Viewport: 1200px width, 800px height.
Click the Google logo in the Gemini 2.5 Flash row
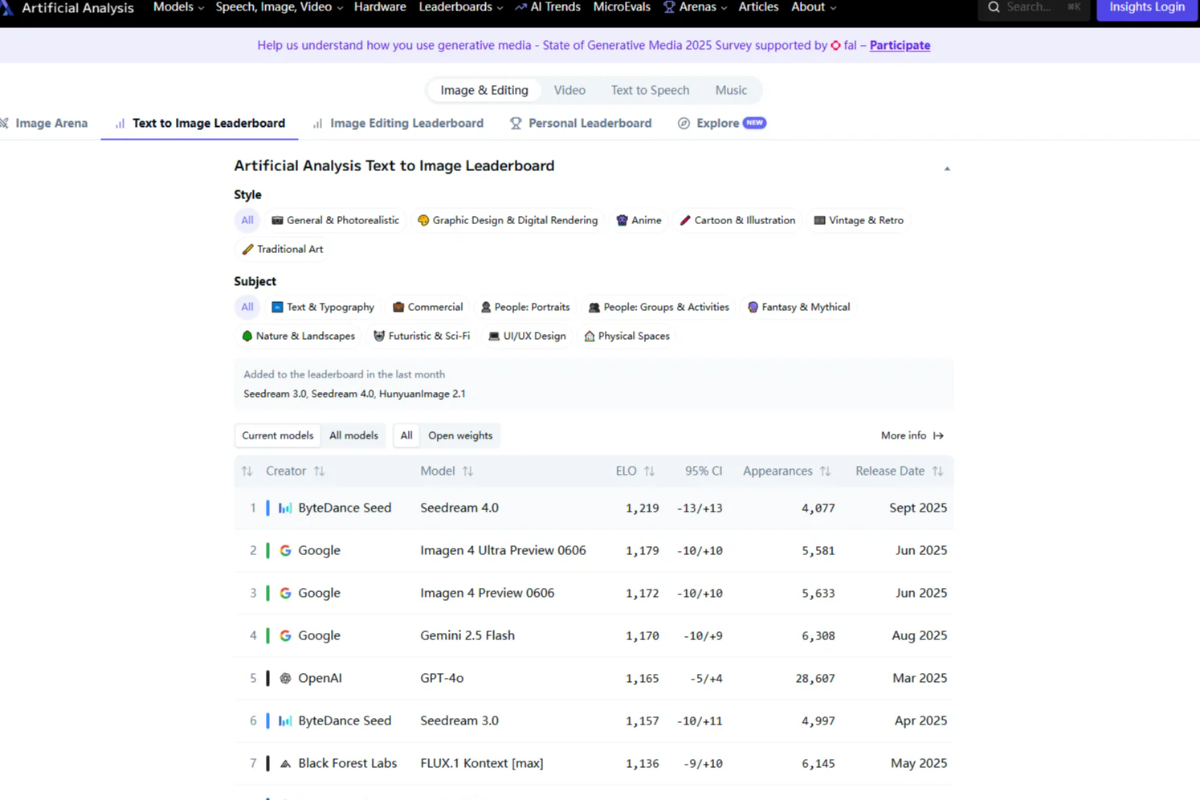285,635
